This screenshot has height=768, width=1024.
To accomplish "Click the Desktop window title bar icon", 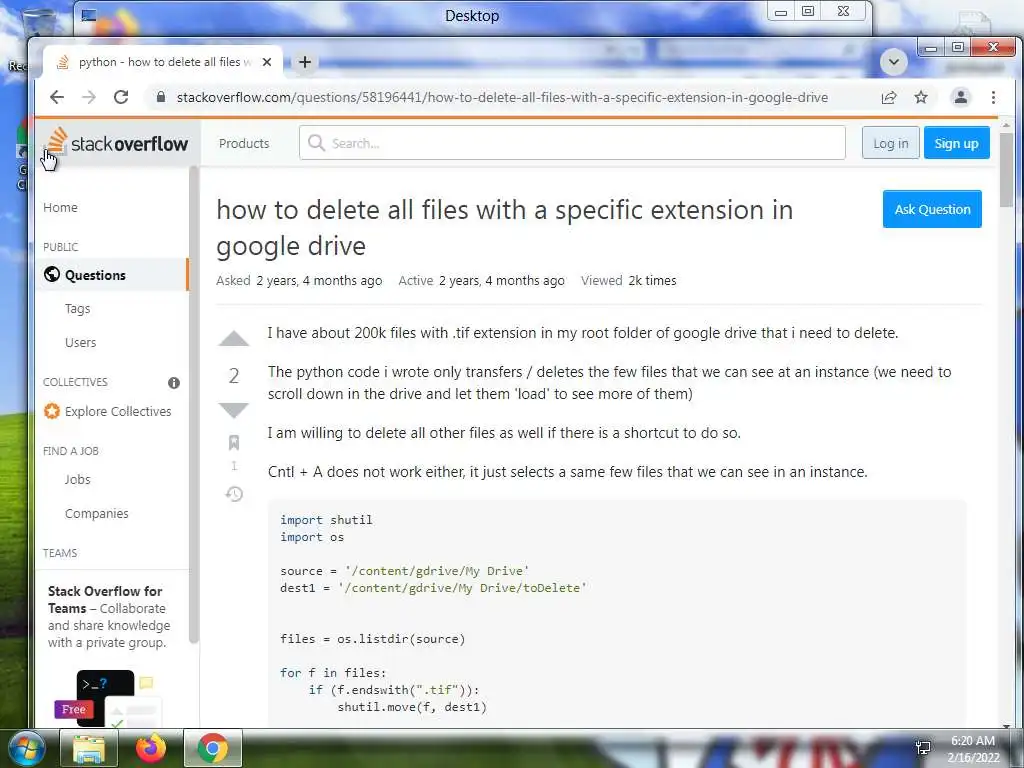I will click(x=89, y=16).
